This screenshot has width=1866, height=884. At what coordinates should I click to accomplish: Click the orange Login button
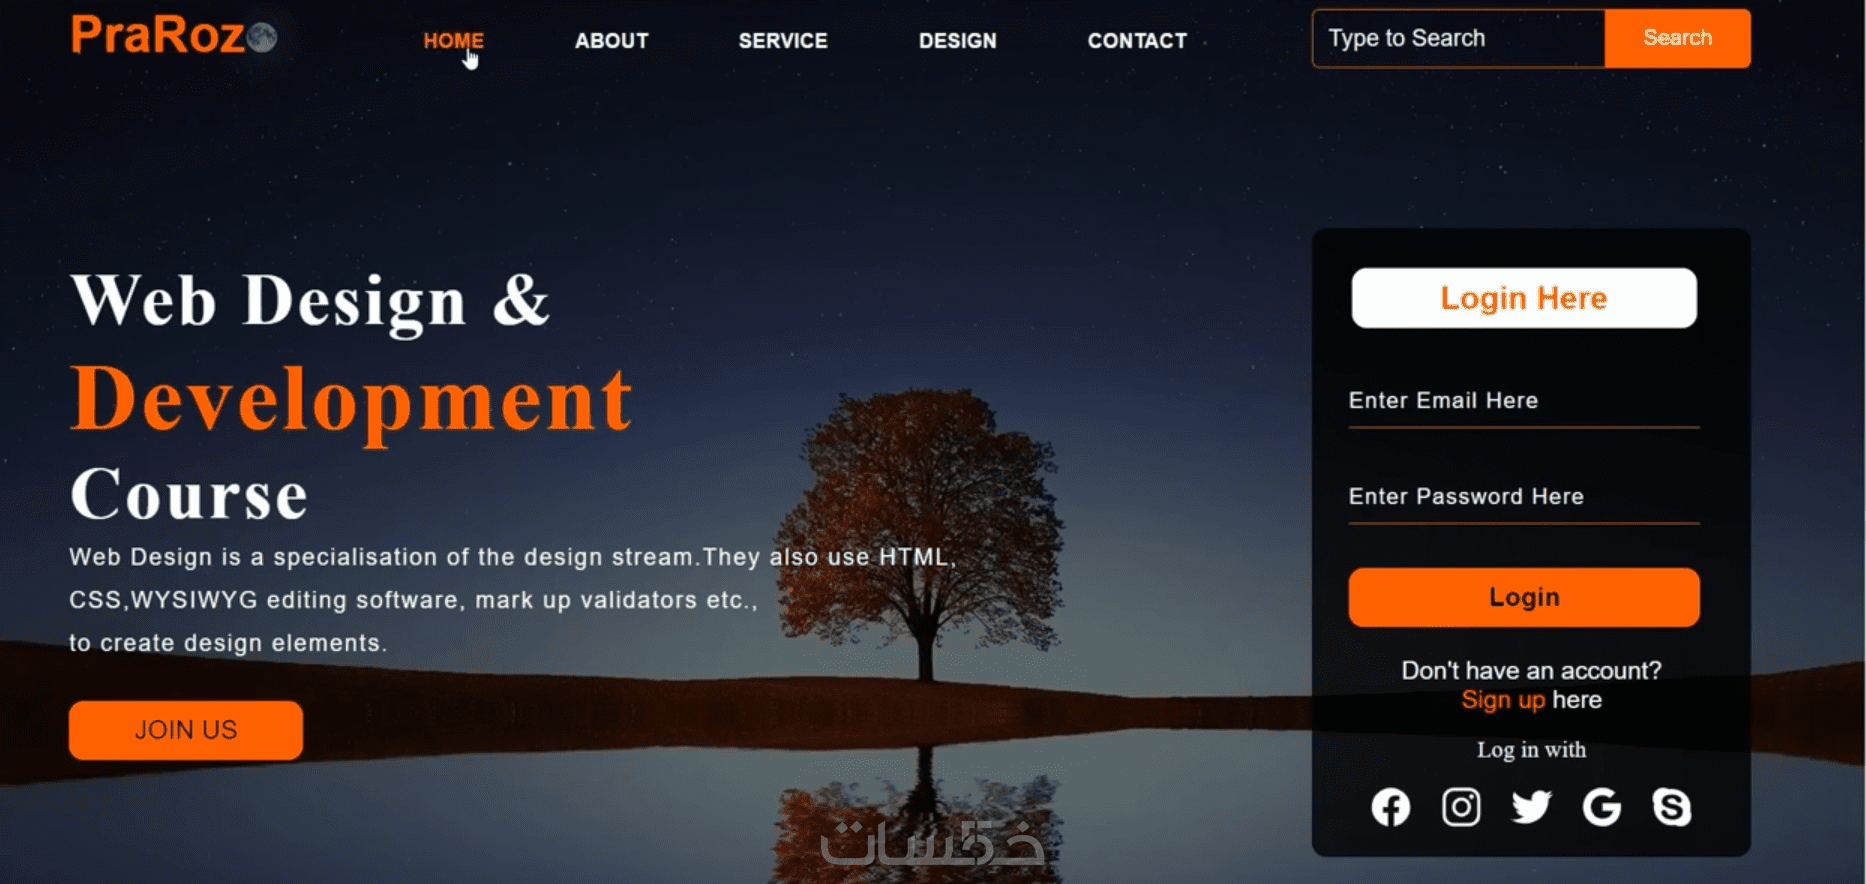click(1523, 597)
